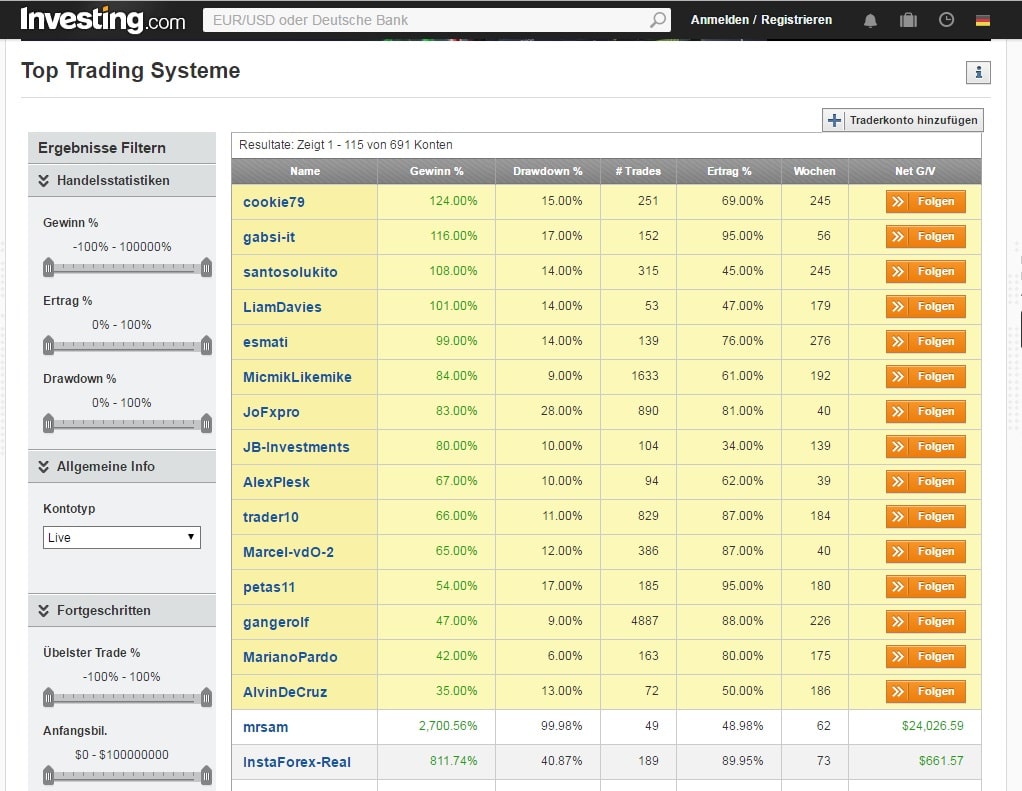Open the Registrieren link
The height and width of the screenshot is (791, 1022).
click(796, 20)
